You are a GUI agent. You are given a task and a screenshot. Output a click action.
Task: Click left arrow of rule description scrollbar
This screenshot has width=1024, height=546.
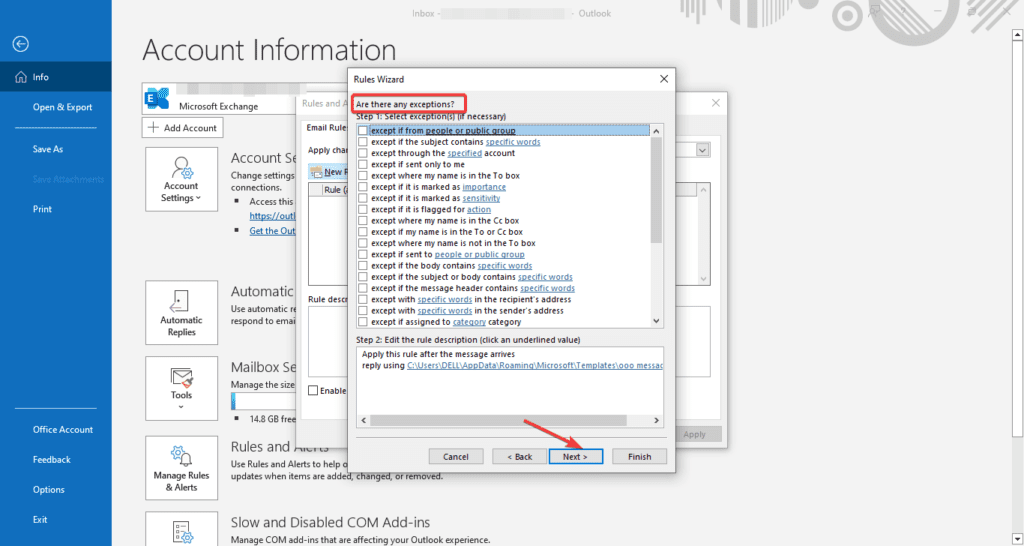[x=364, y=421]
